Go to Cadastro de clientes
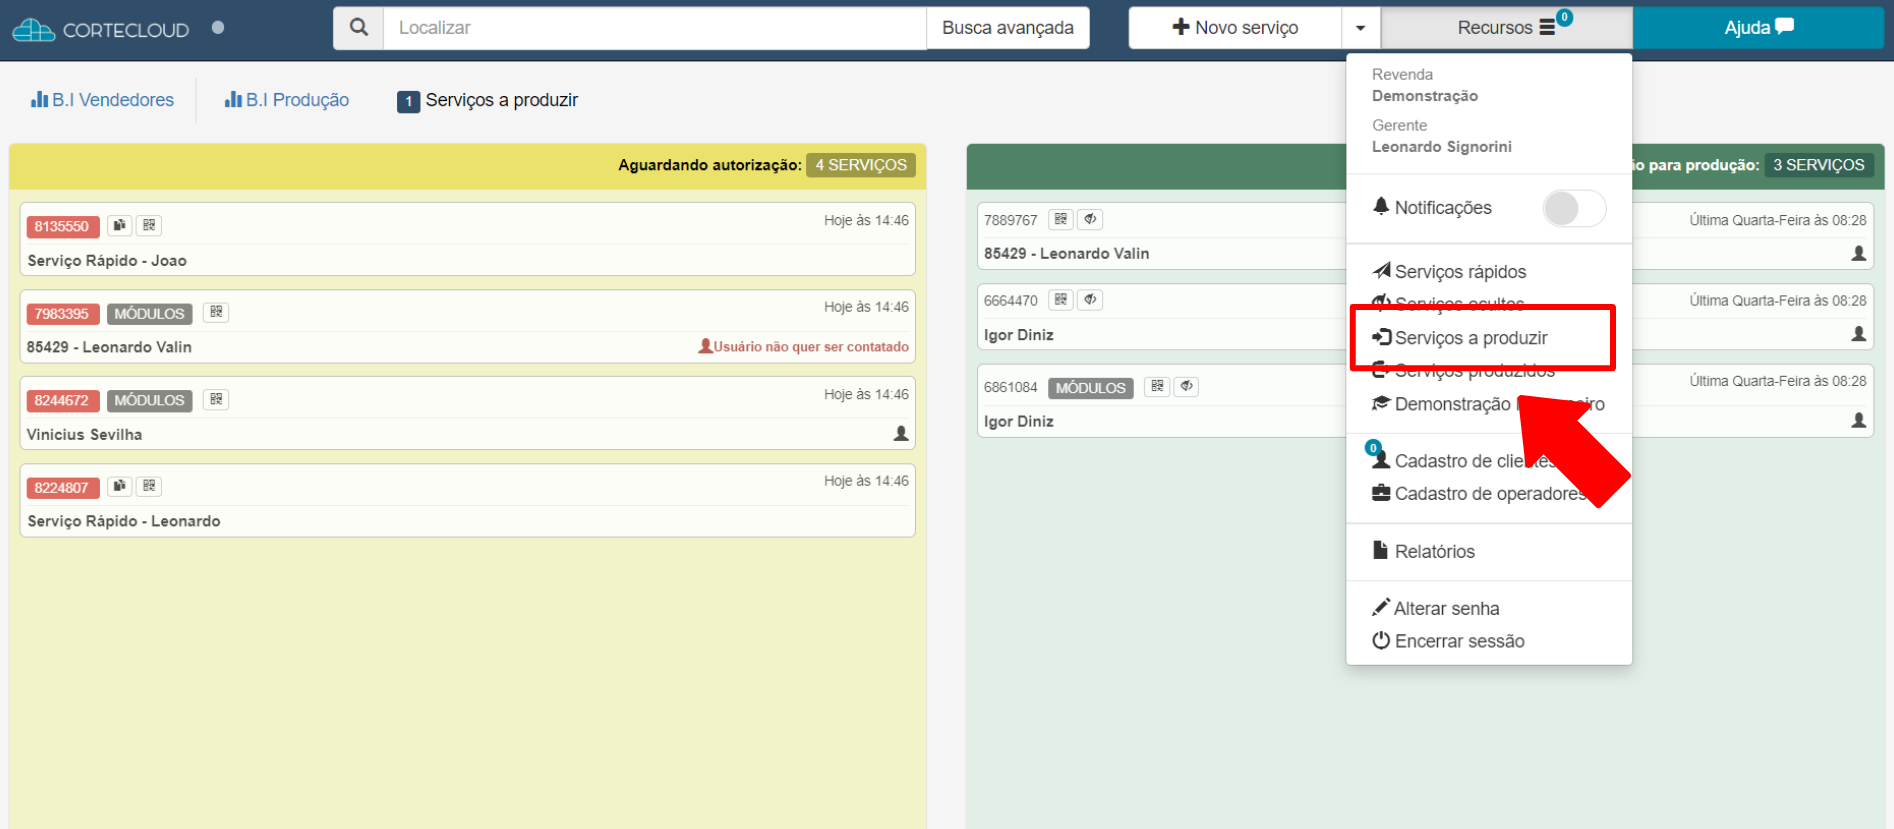The height and width of the screenshot is (829, 1894). point(1465,461)
